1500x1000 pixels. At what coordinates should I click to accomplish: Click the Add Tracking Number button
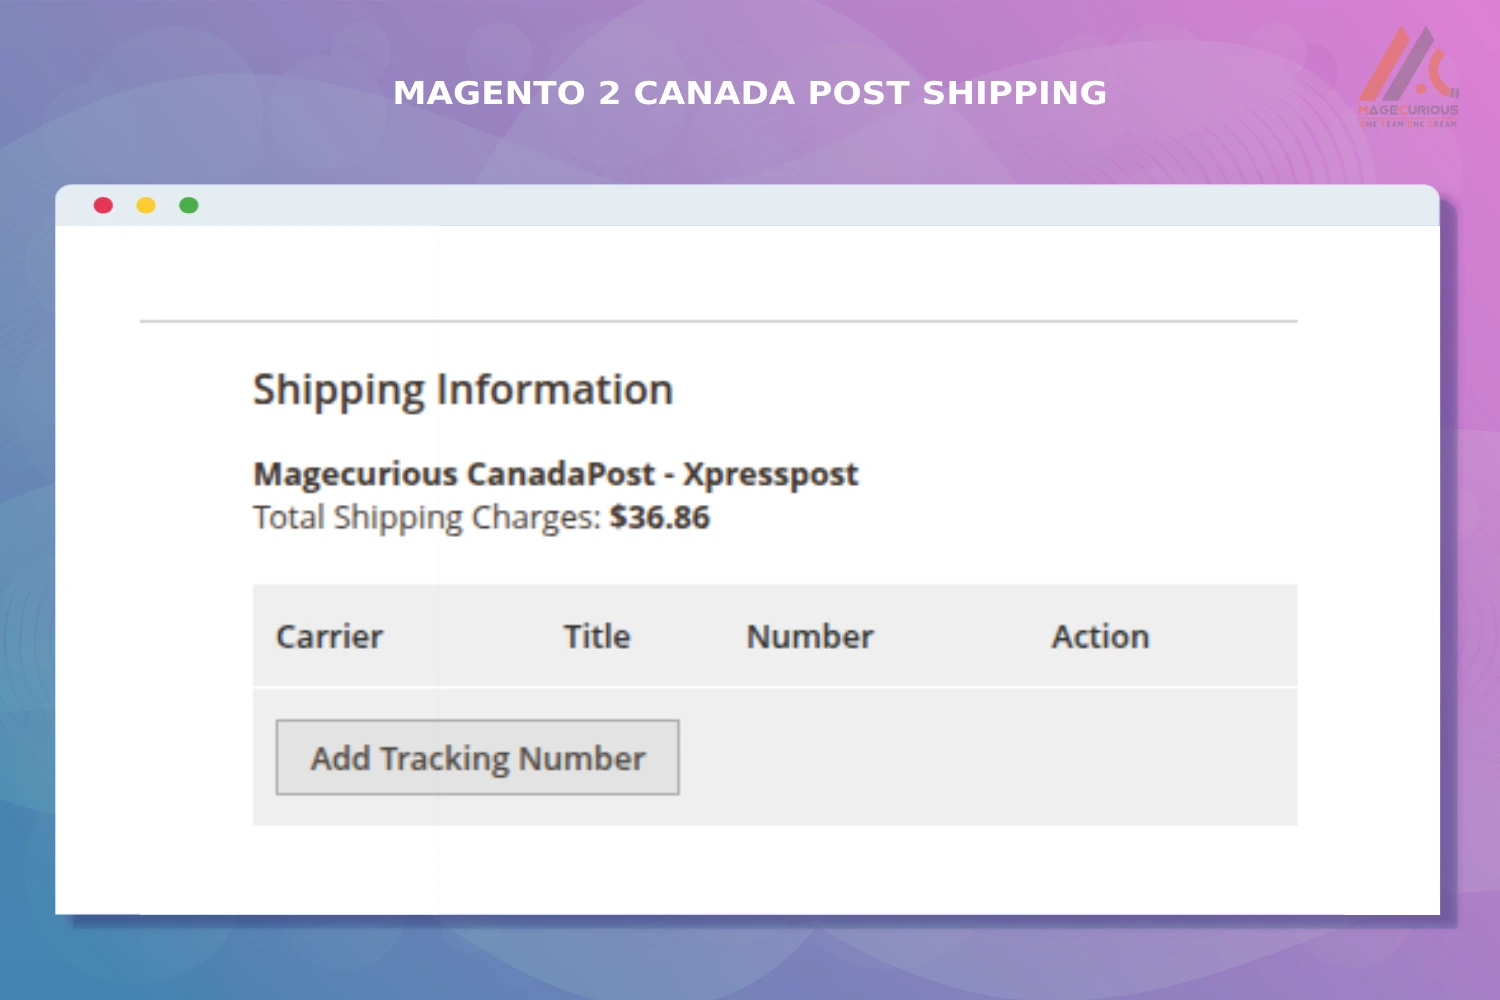click(477, 758)
